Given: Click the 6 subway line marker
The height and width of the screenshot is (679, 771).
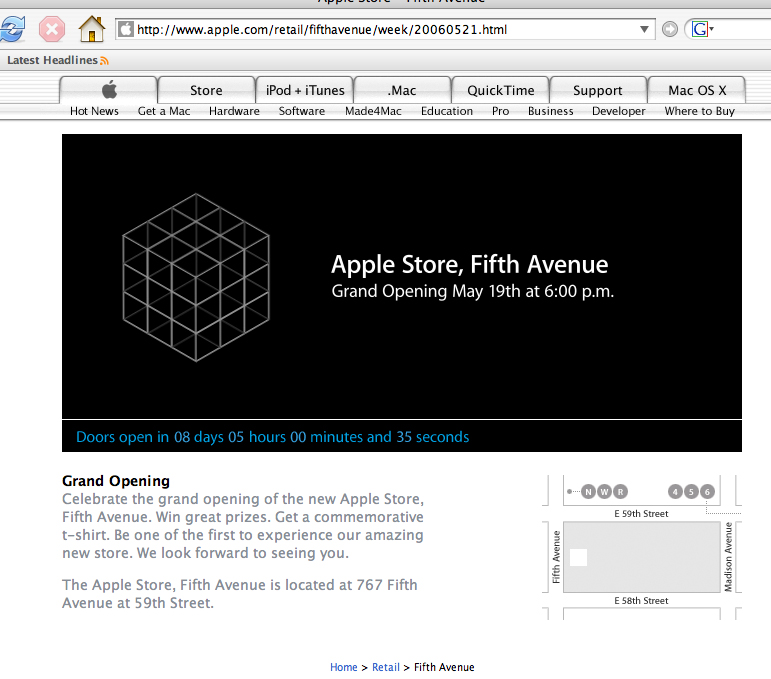Looking at the screenshot, I should click(707, 491).
